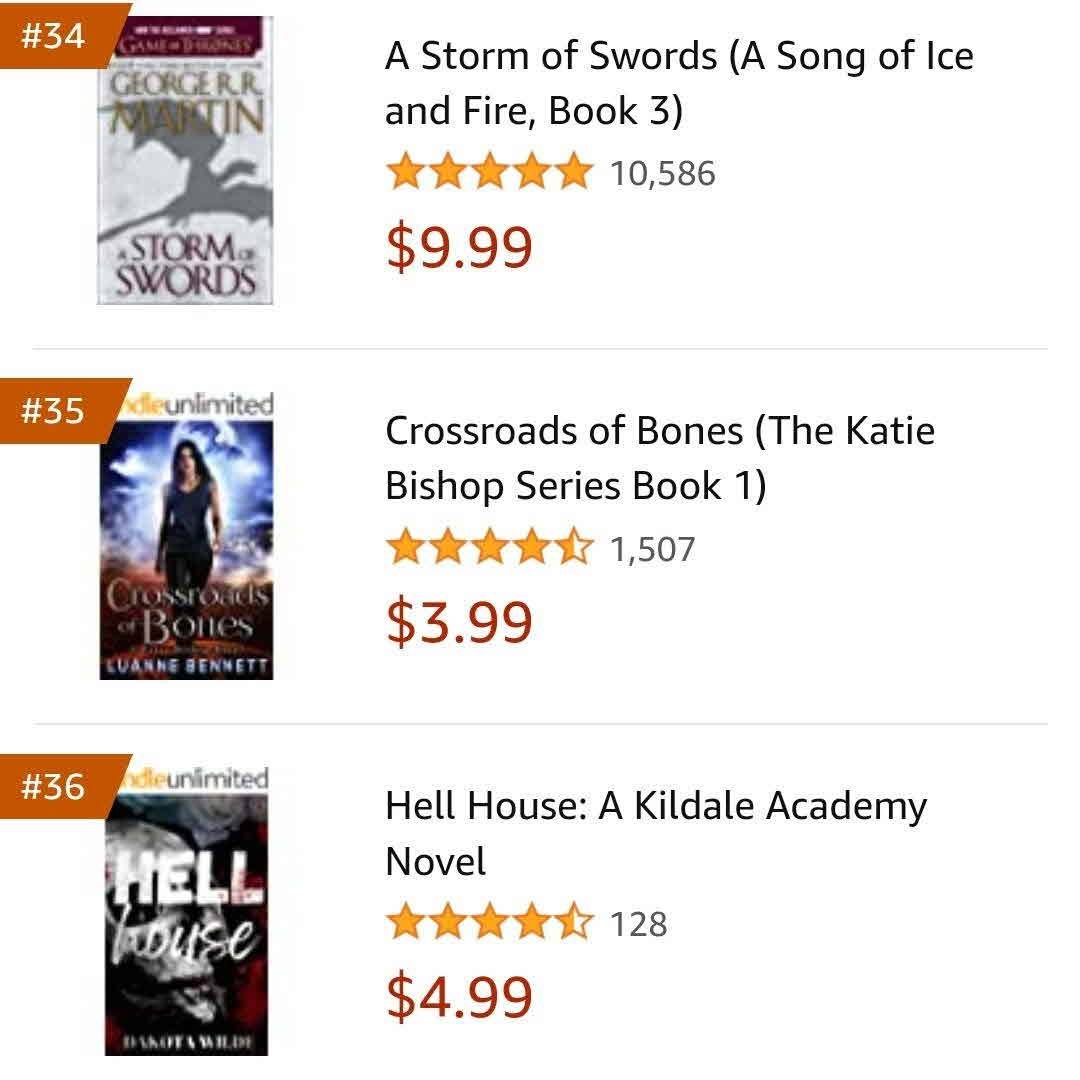Screen dimensions: 1080x1080
Task: Open A Storm of Swords title link
Action: click(x=679, y=83)
